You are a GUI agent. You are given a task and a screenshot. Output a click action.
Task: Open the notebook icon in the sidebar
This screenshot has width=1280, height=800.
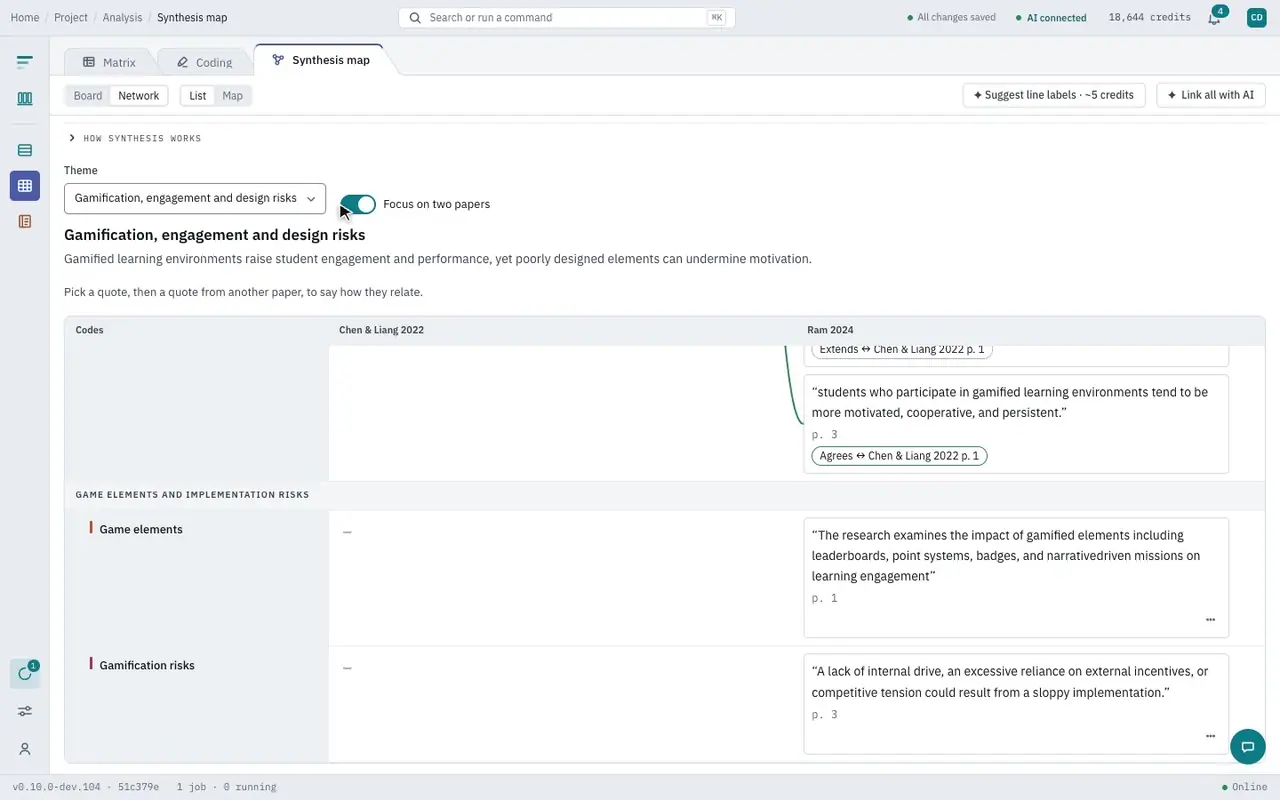coord(25,221)
